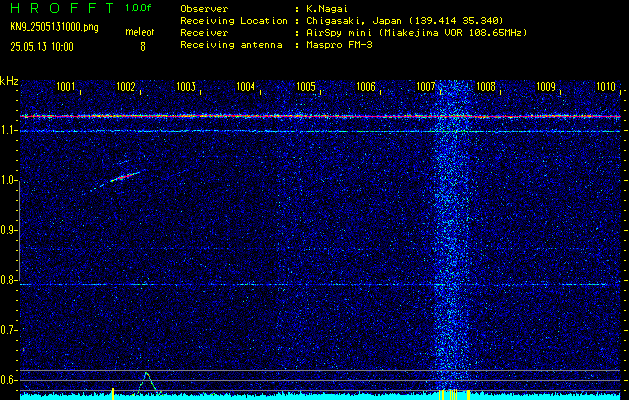Viewport: 629px width, 400px height.
Task: Select the date stamp 25.05.13 10:00
Action: click(x=42, y=47)
